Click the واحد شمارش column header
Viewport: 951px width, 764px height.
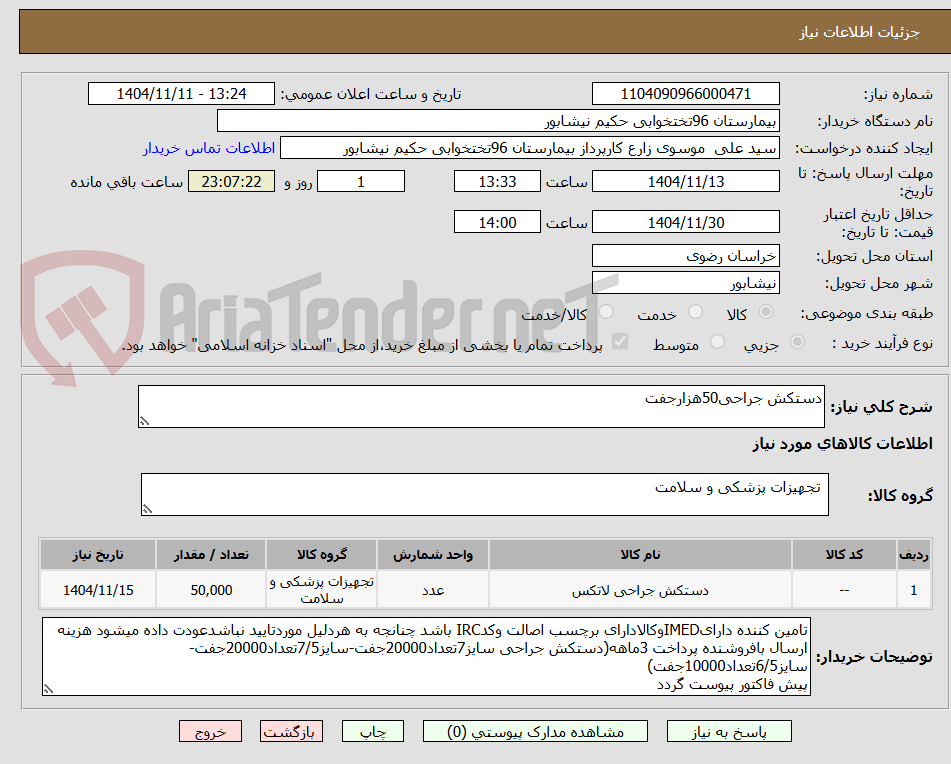(432, 554)
